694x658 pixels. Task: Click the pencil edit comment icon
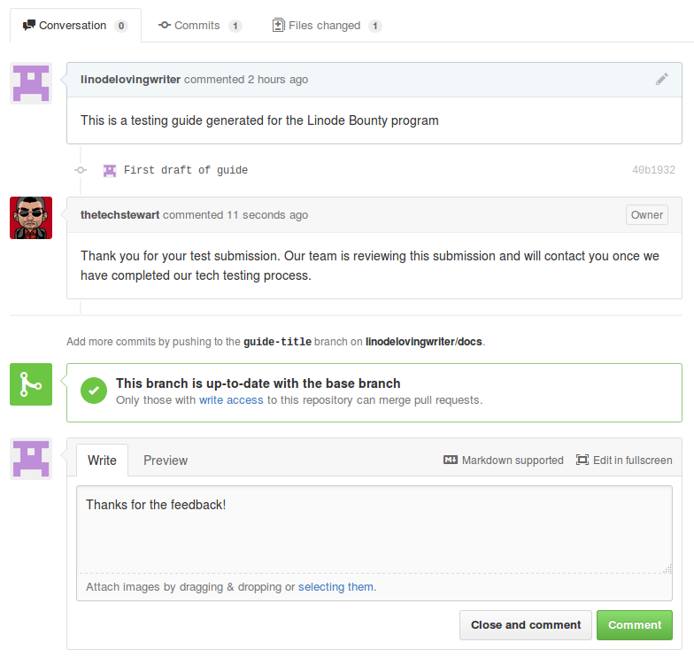click(661, 79)
